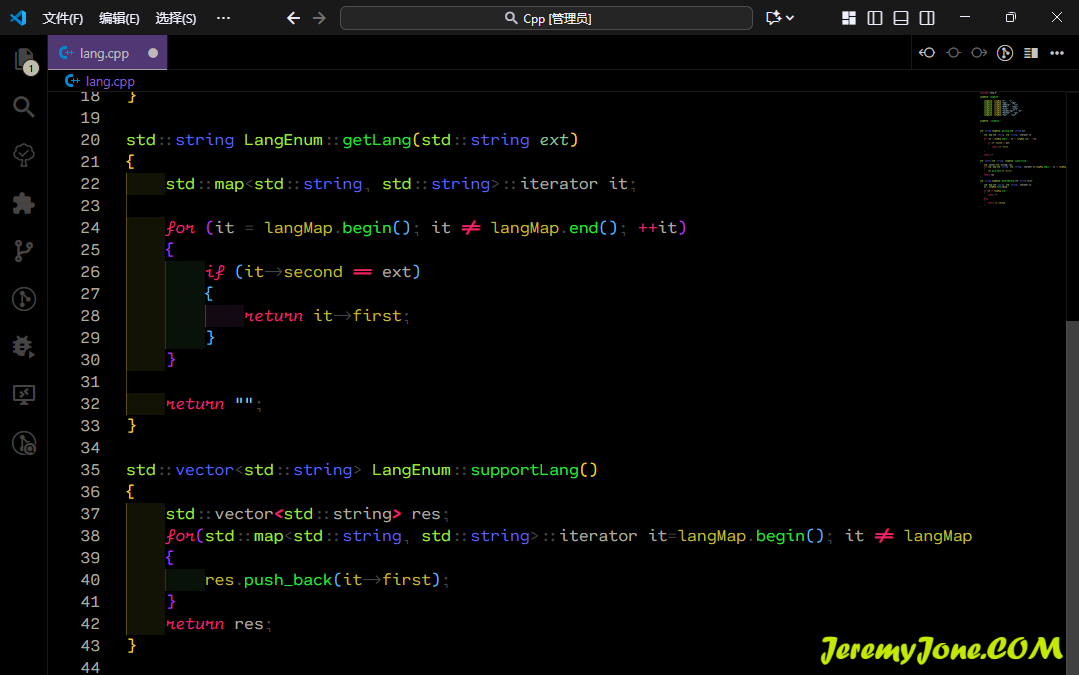Open the Remote Explorer monitor icon
The image size is (1079, 675).
pos(24,395)
